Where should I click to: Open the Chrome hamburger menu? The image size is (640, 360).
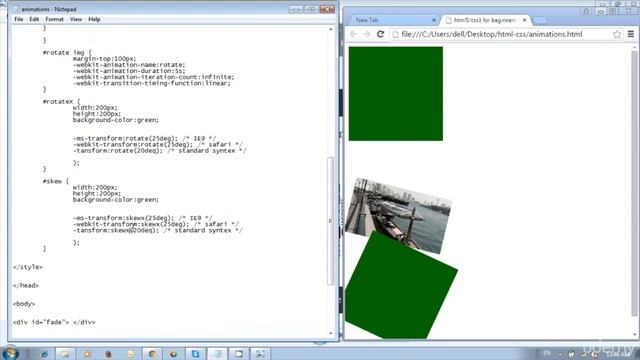pos(631,34)
